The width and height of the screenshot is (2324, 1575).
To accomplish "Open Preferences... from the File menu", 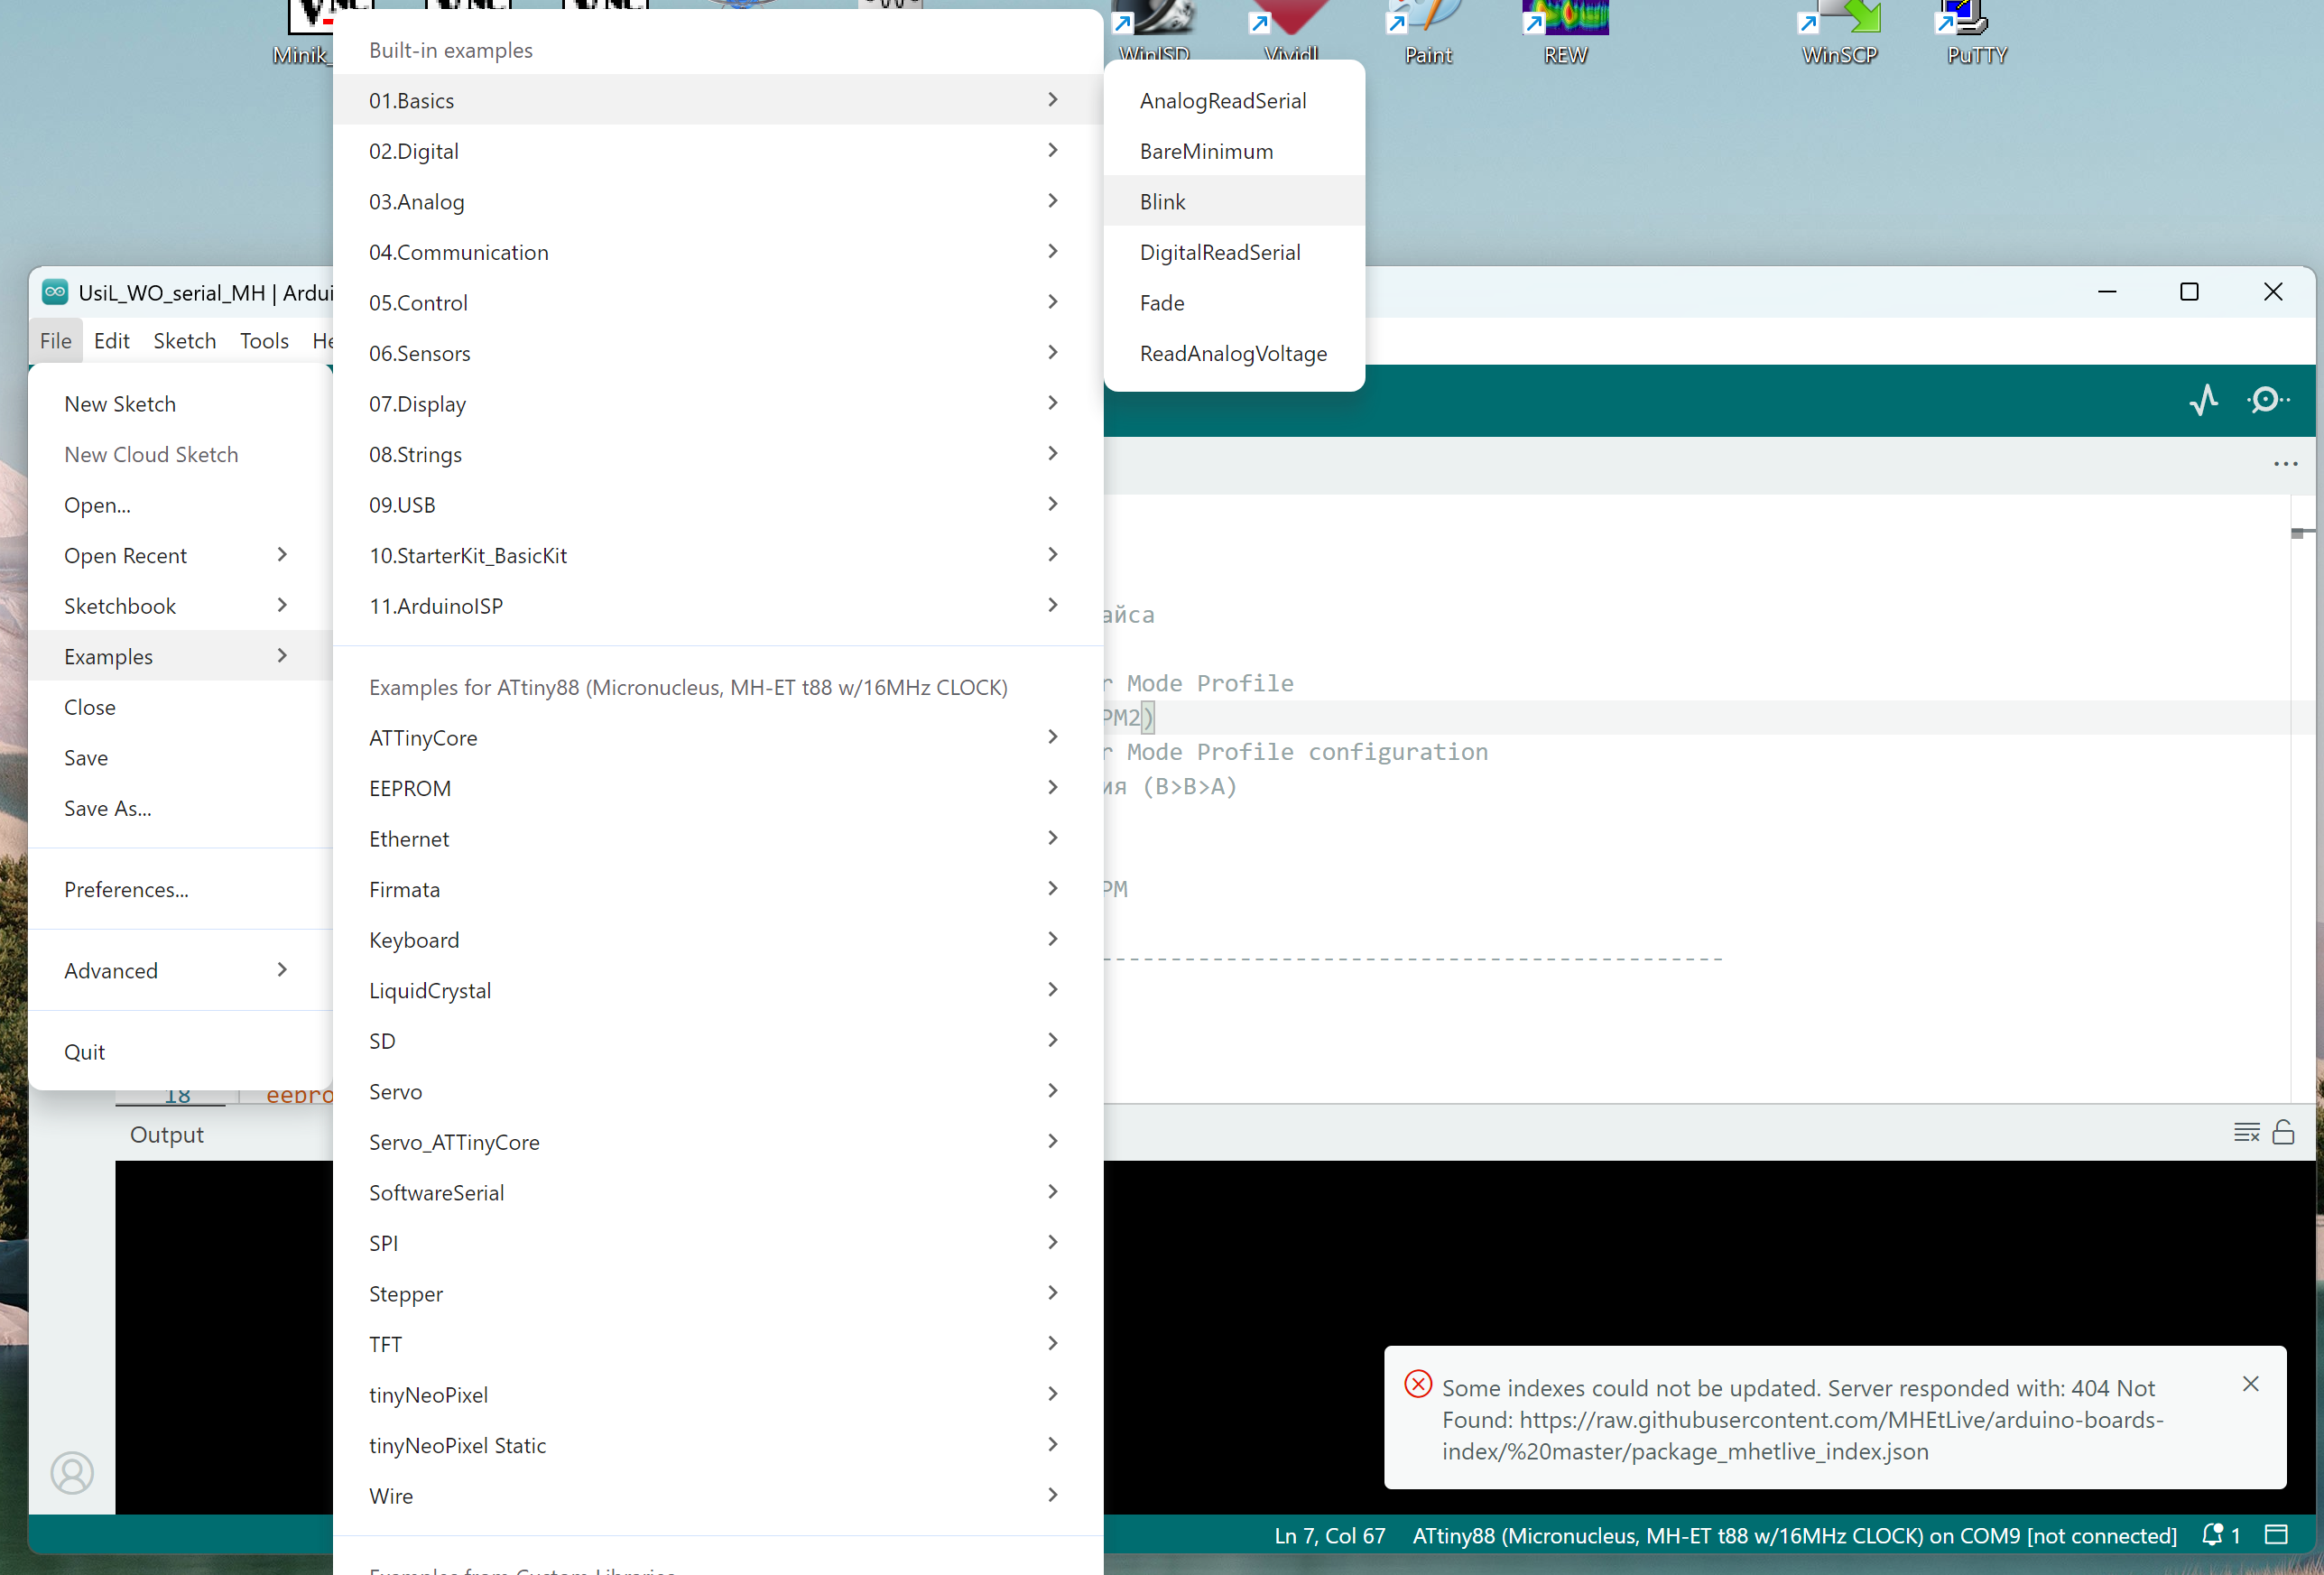I will click(181, 889).
